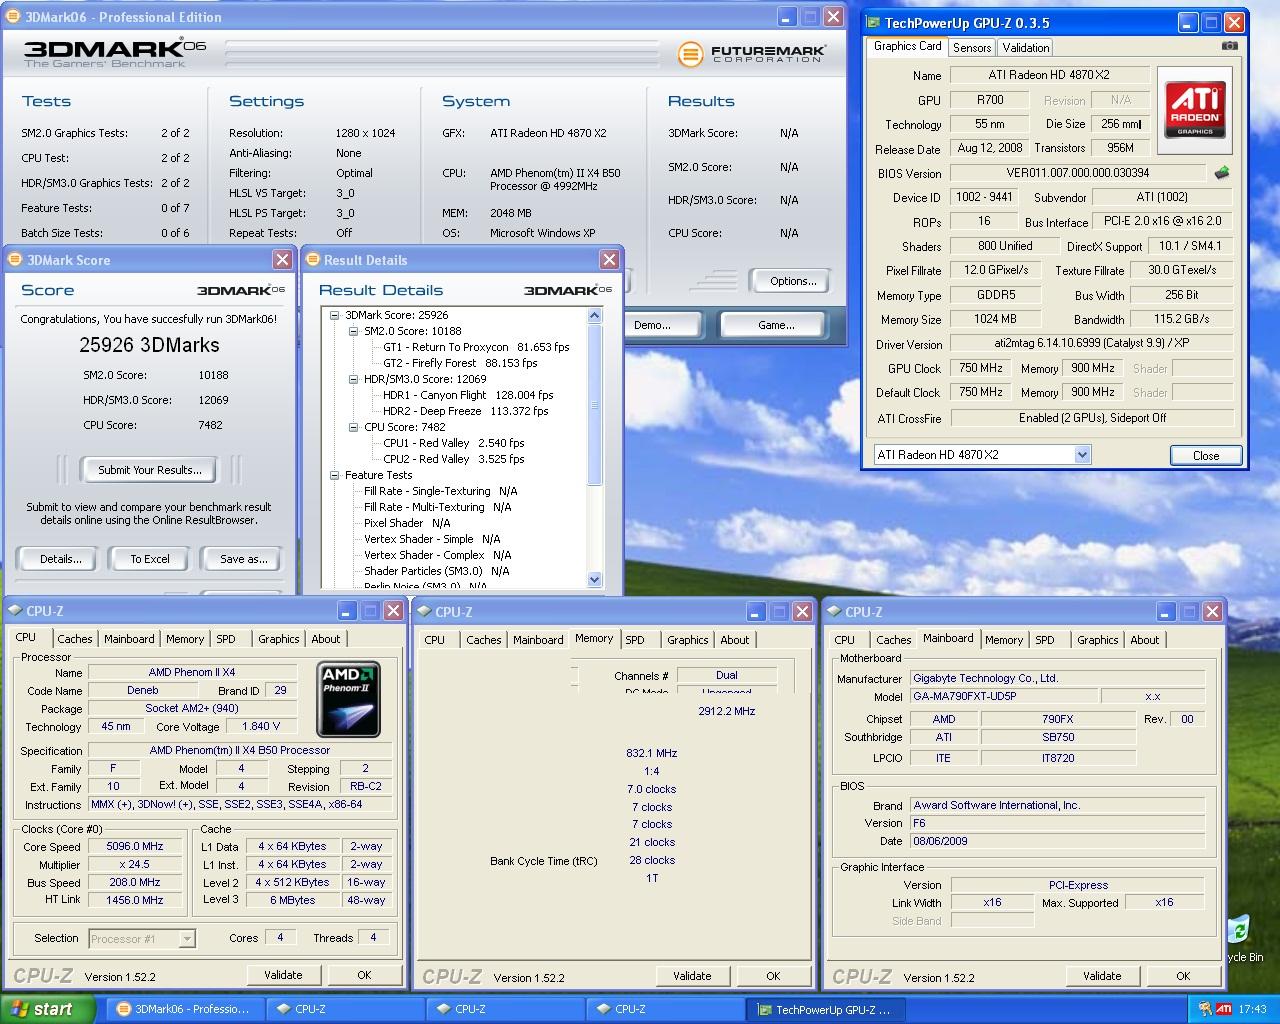Click the AMD Phenom II logo in CPU-Z

coord(348,699)
